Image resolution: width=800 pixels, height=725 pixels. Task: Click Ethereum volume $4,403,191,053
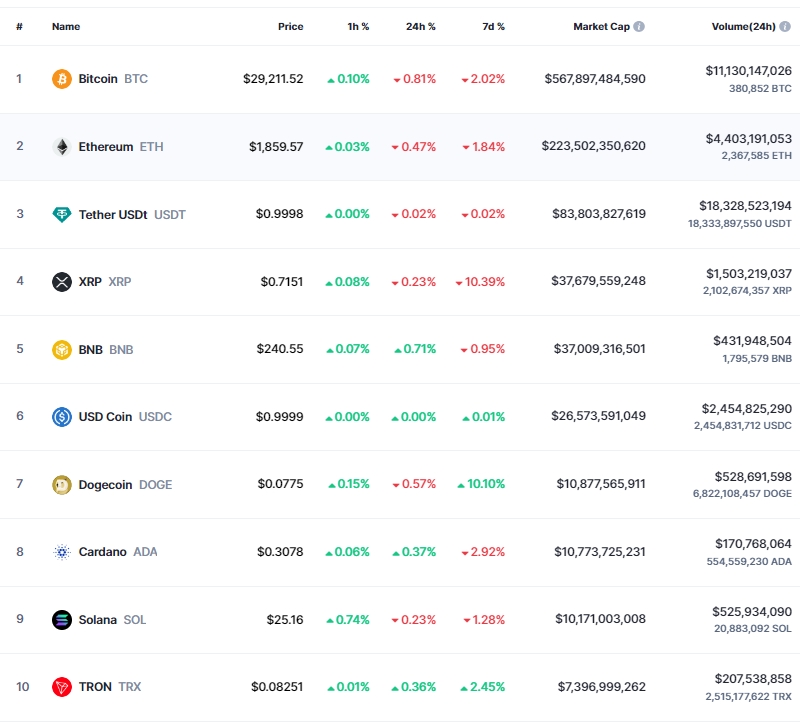748,139
